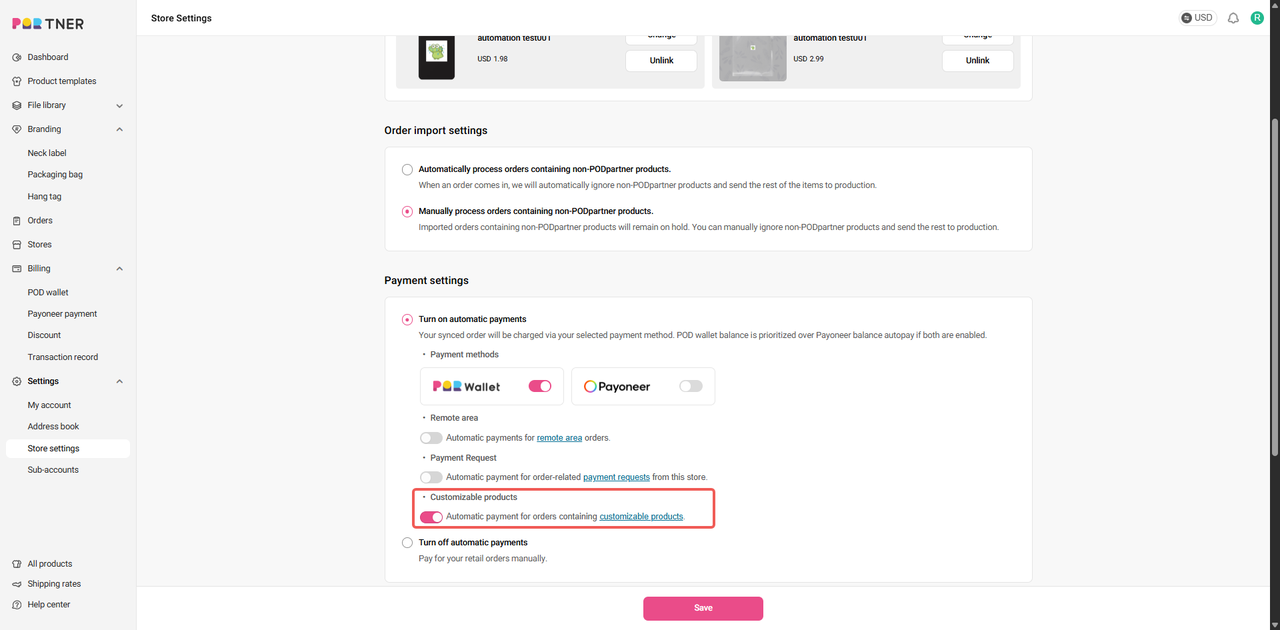1280x630 pixels.
Task: Click the Product templates shirt icon
Action: coord(17,81)
